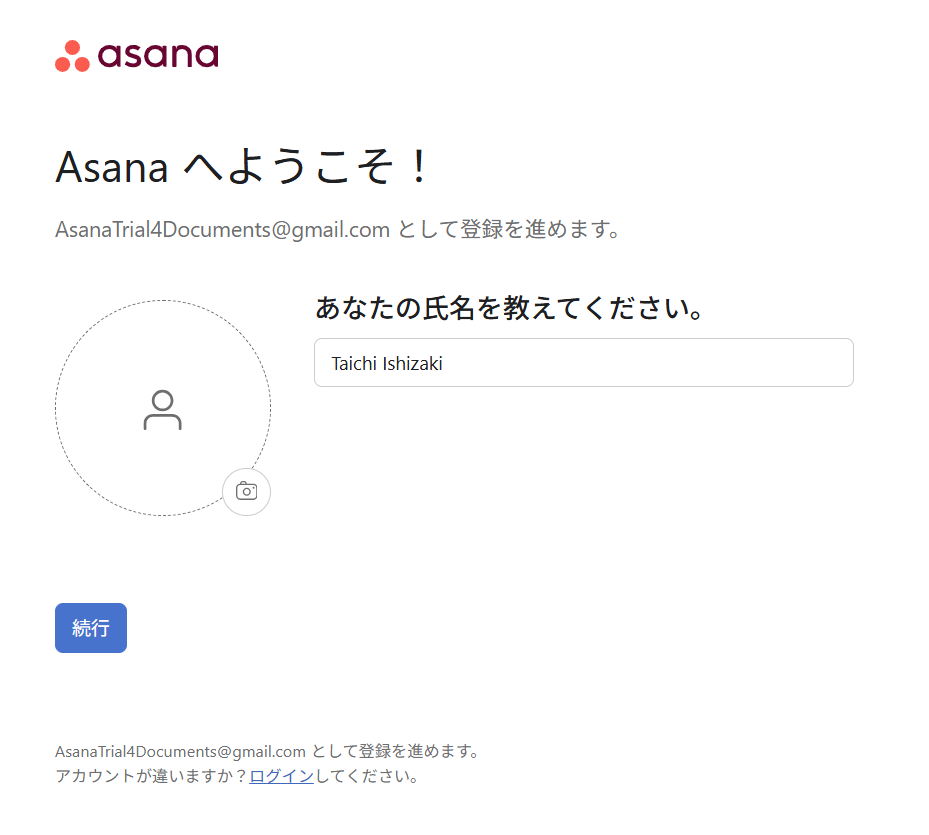The width and height of the screenshot is (929, 835).
Task: Click the Asana へようこそ！ welcome heading
Action: (242, 167)
